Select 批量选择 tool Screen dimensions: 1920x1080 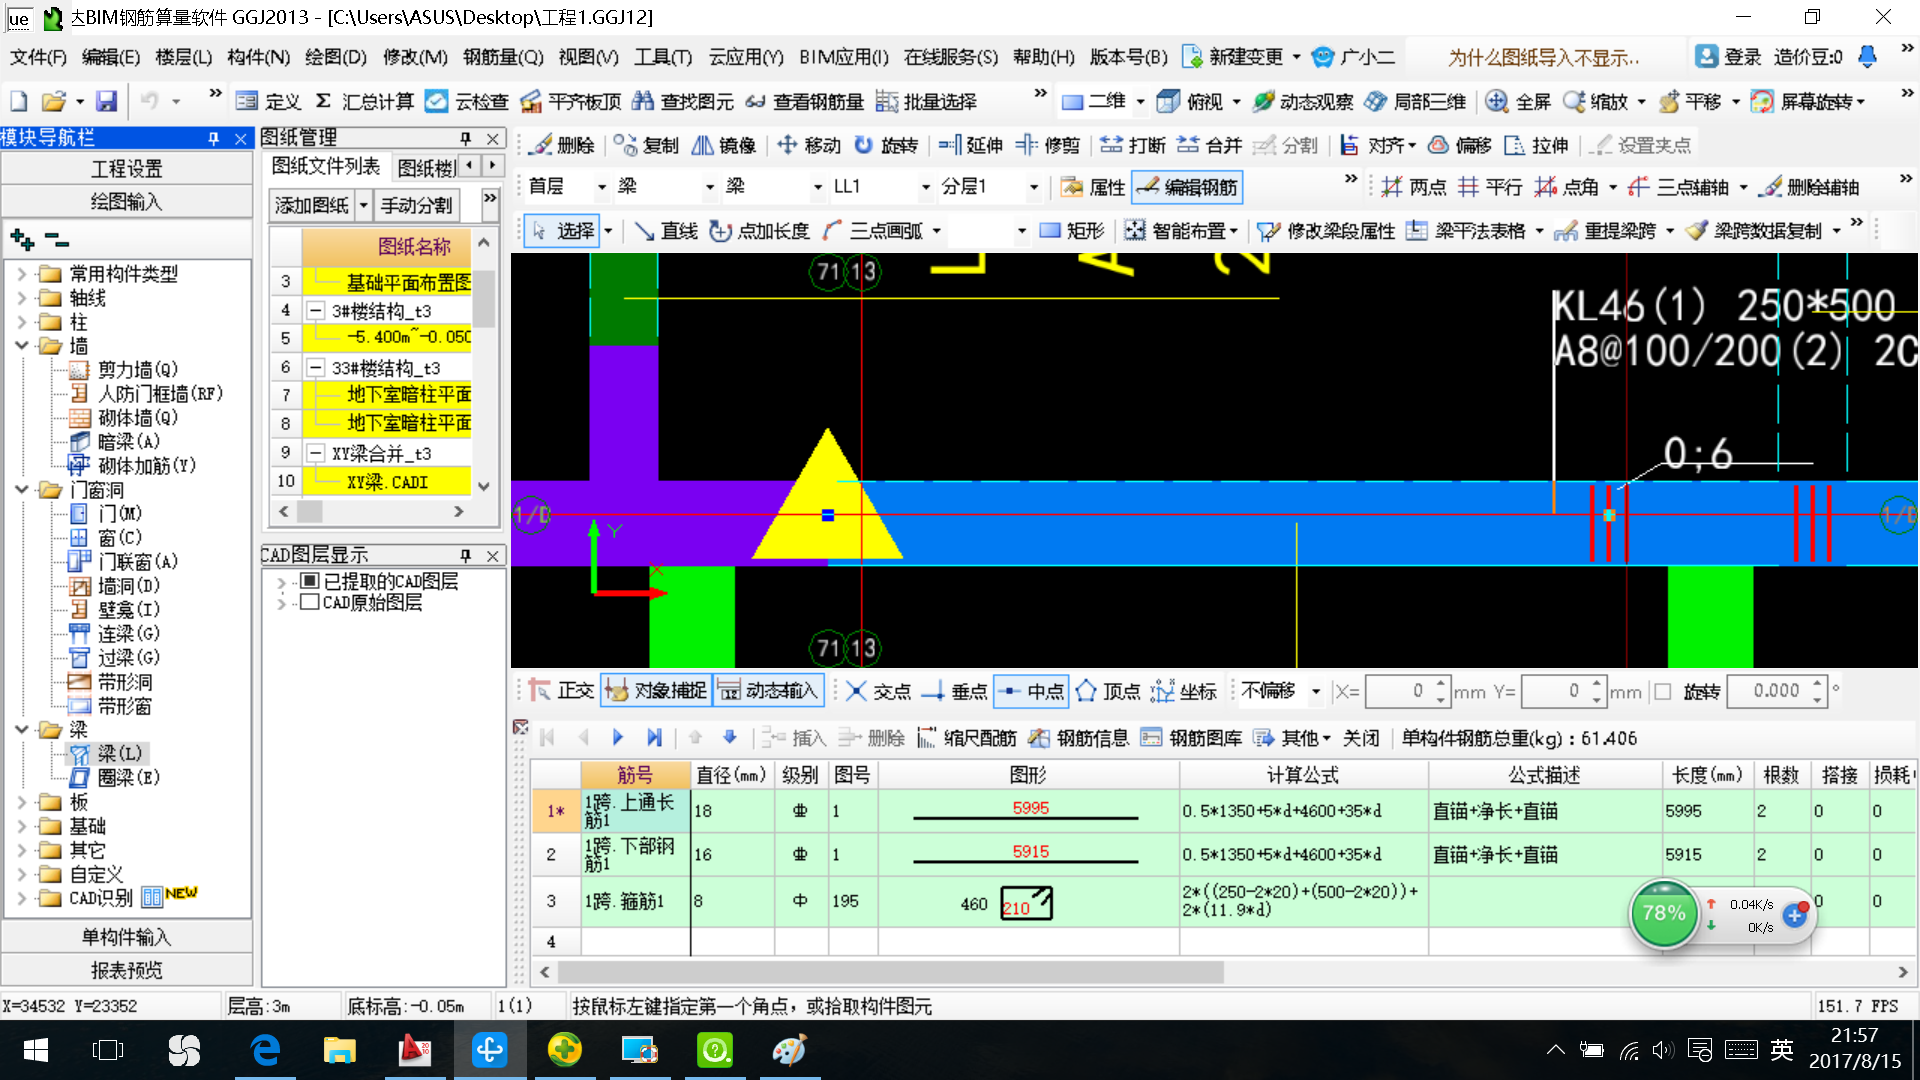coord(926,101)
